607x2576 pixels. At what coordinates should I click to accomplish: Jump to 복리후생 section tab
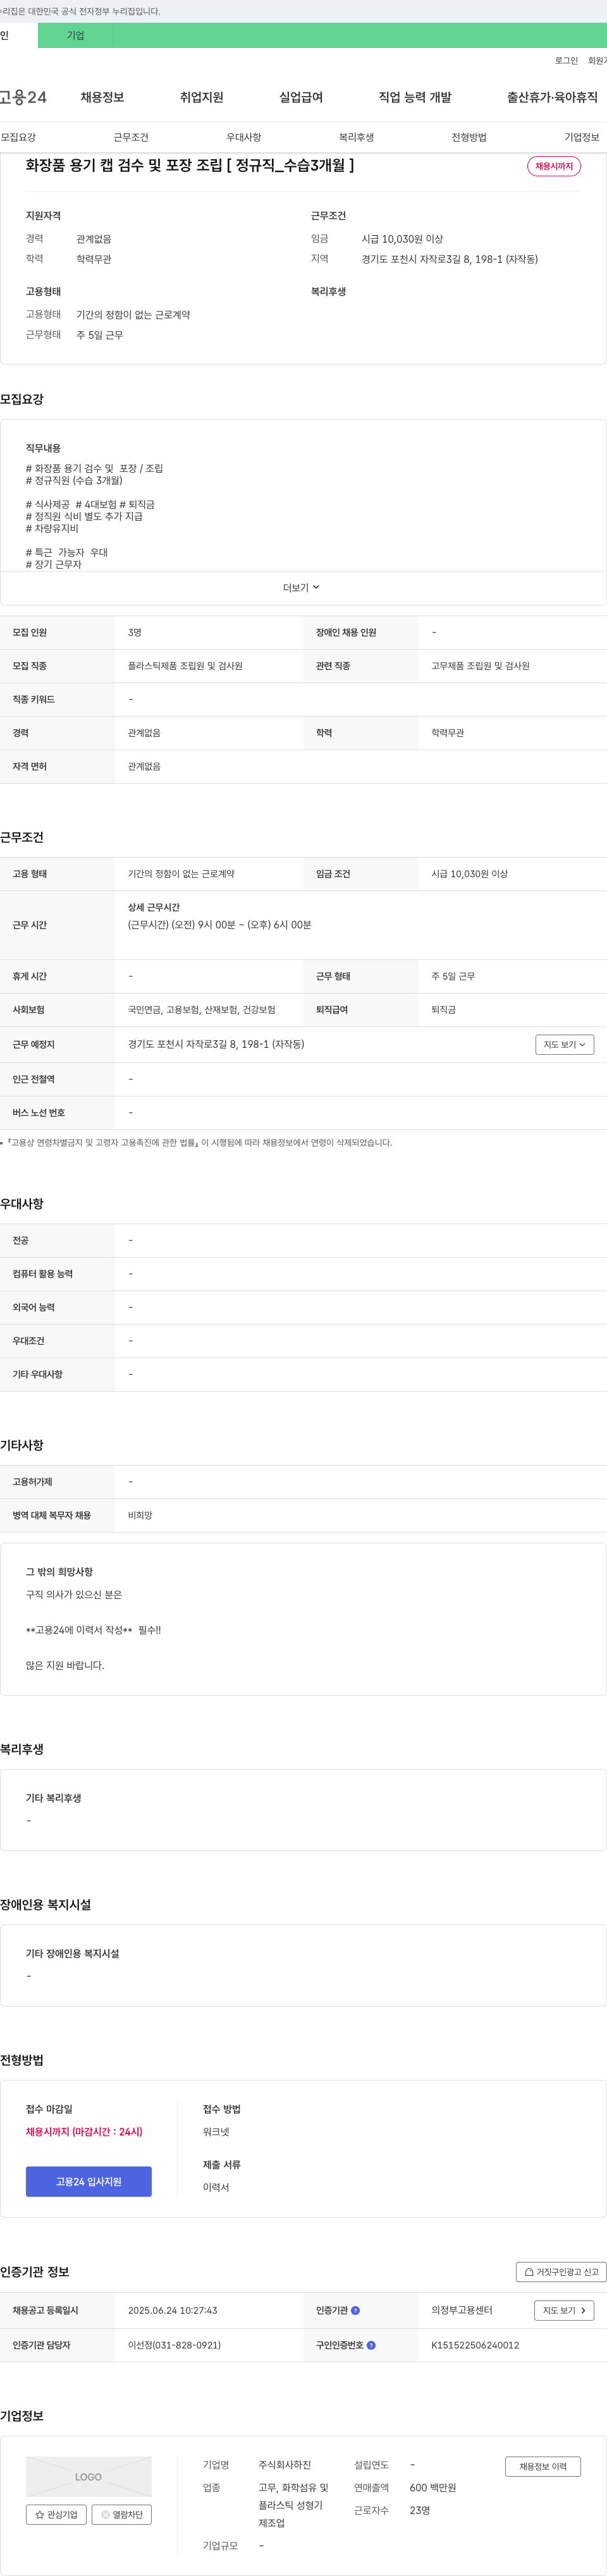[356, 137]
